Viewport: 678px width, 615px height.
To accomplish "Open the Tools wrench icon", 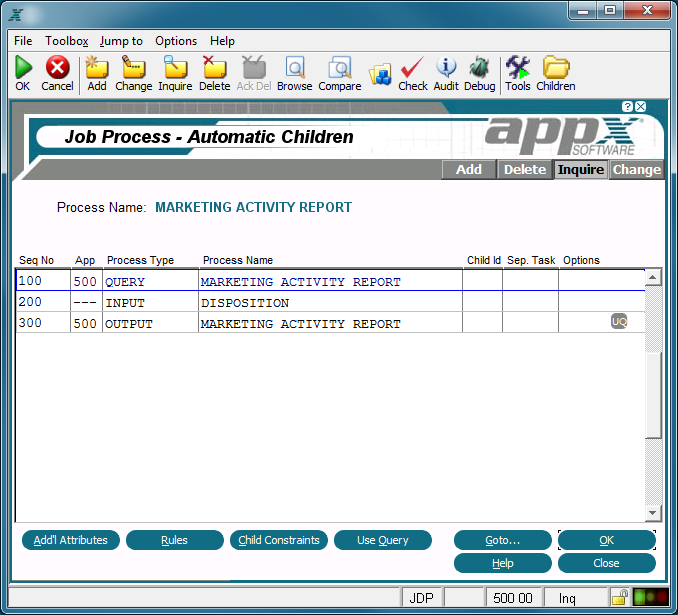I will click(518, 67).
